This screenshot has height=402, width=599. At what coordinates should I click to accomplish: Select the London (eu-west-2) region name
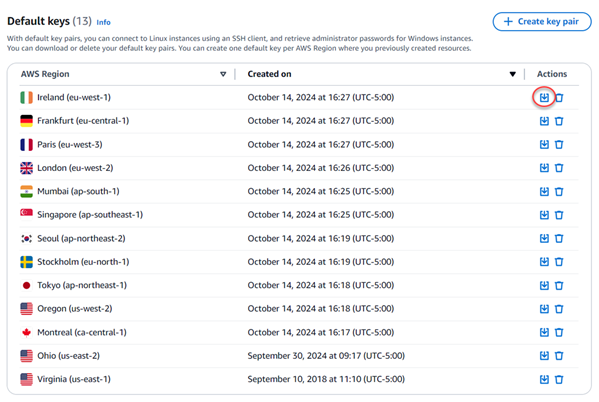[75, 168]
